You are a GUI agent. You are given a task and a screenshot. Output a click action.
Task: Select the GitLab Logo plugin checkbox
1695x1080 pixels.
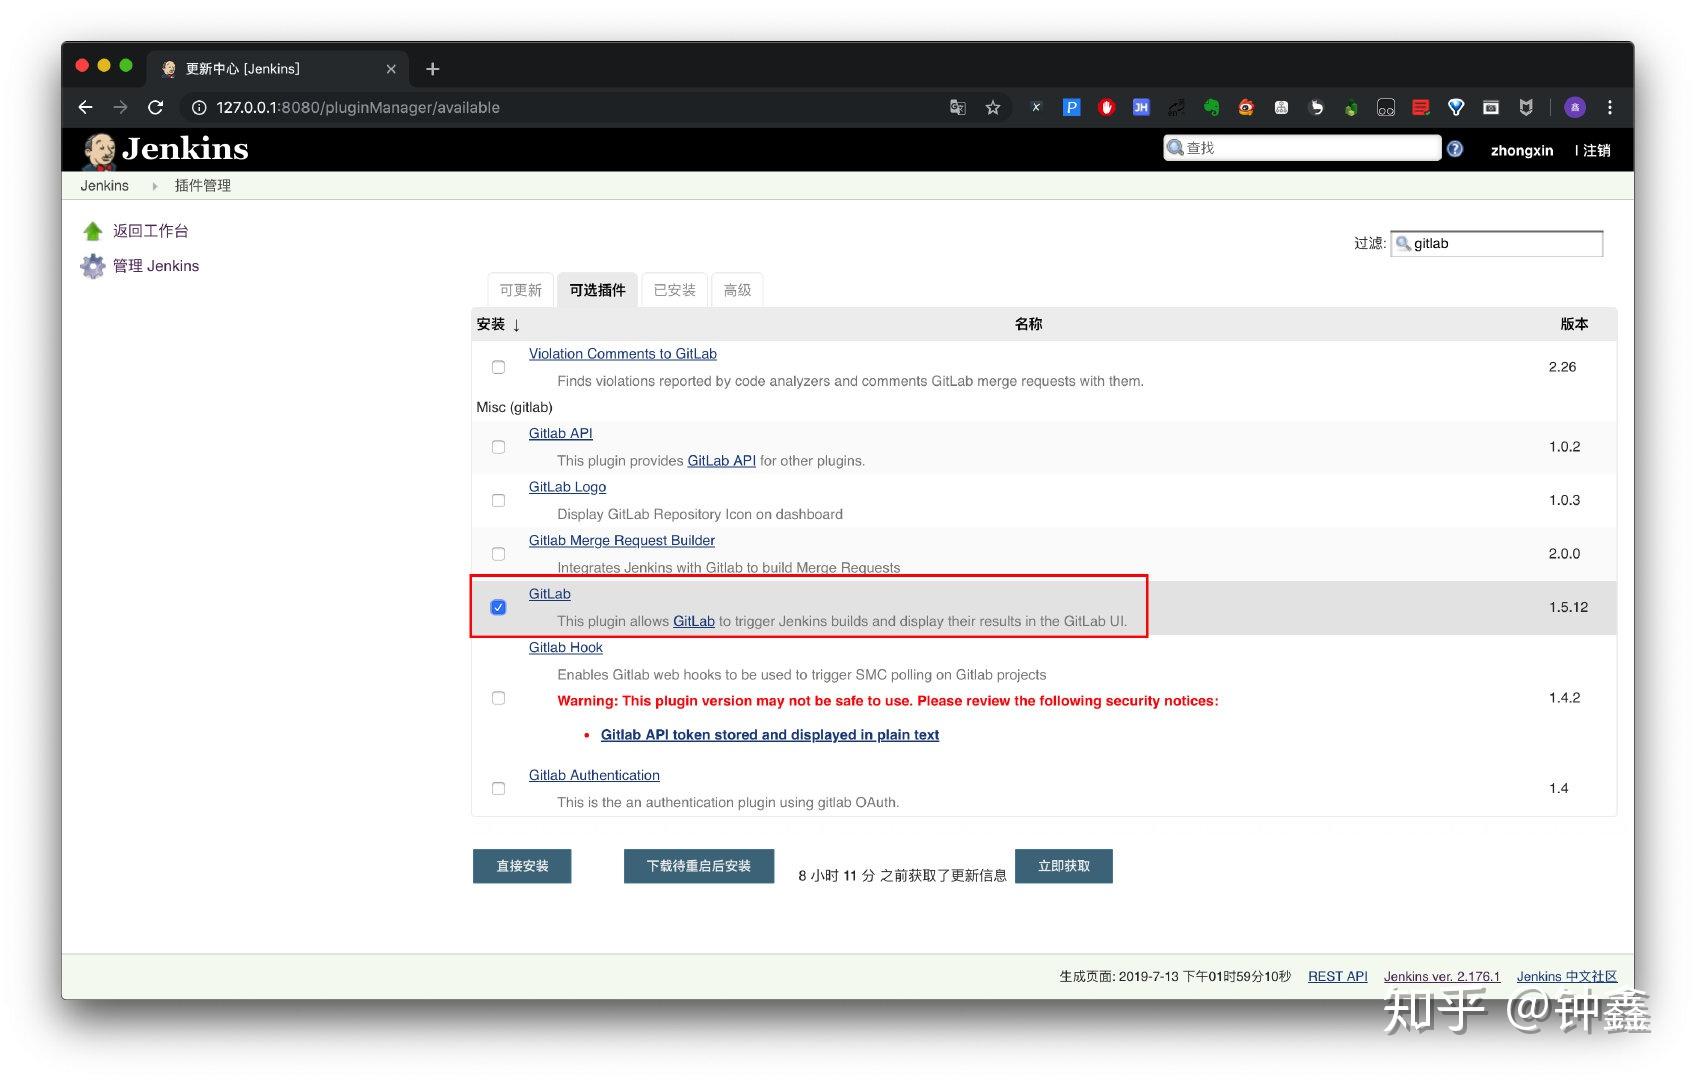498,500
